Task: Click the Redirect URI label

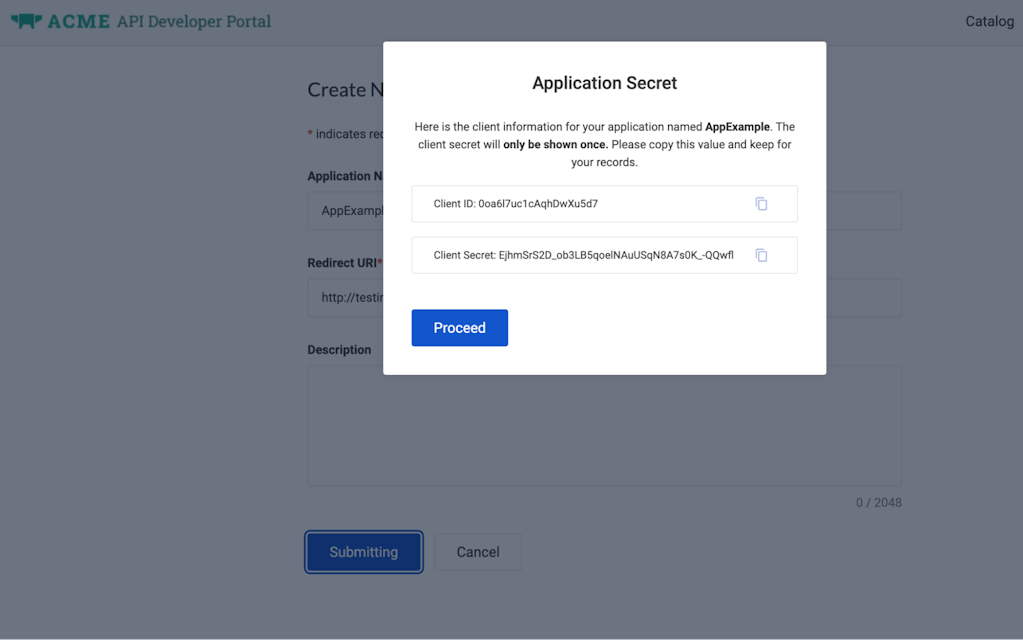Action: coord(342,263)
